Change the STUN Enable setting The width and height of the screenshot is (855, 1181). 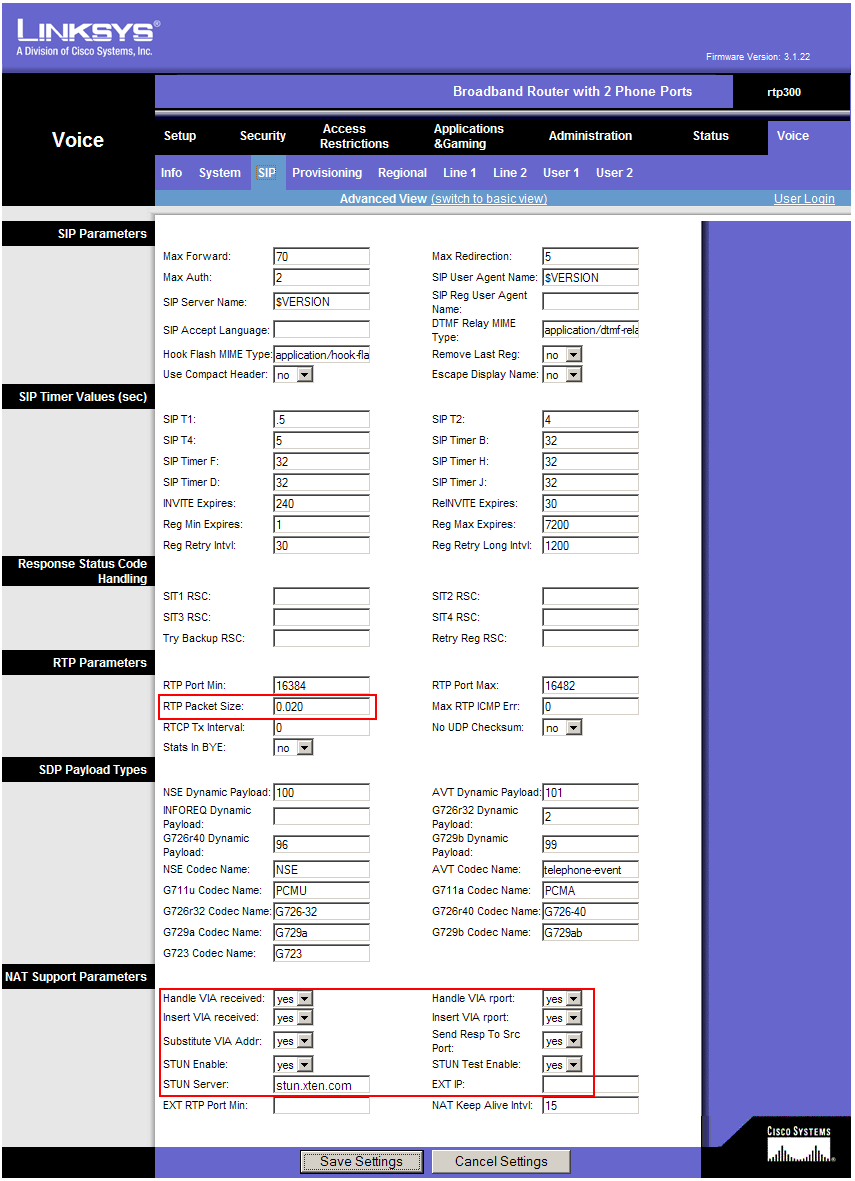[x=293, y=1062]
